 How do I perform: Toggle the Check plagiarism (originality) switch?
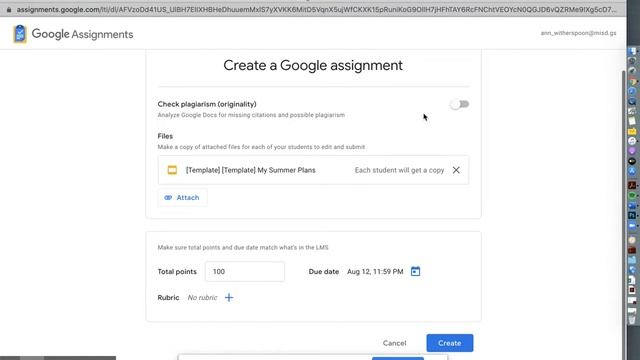460,104
